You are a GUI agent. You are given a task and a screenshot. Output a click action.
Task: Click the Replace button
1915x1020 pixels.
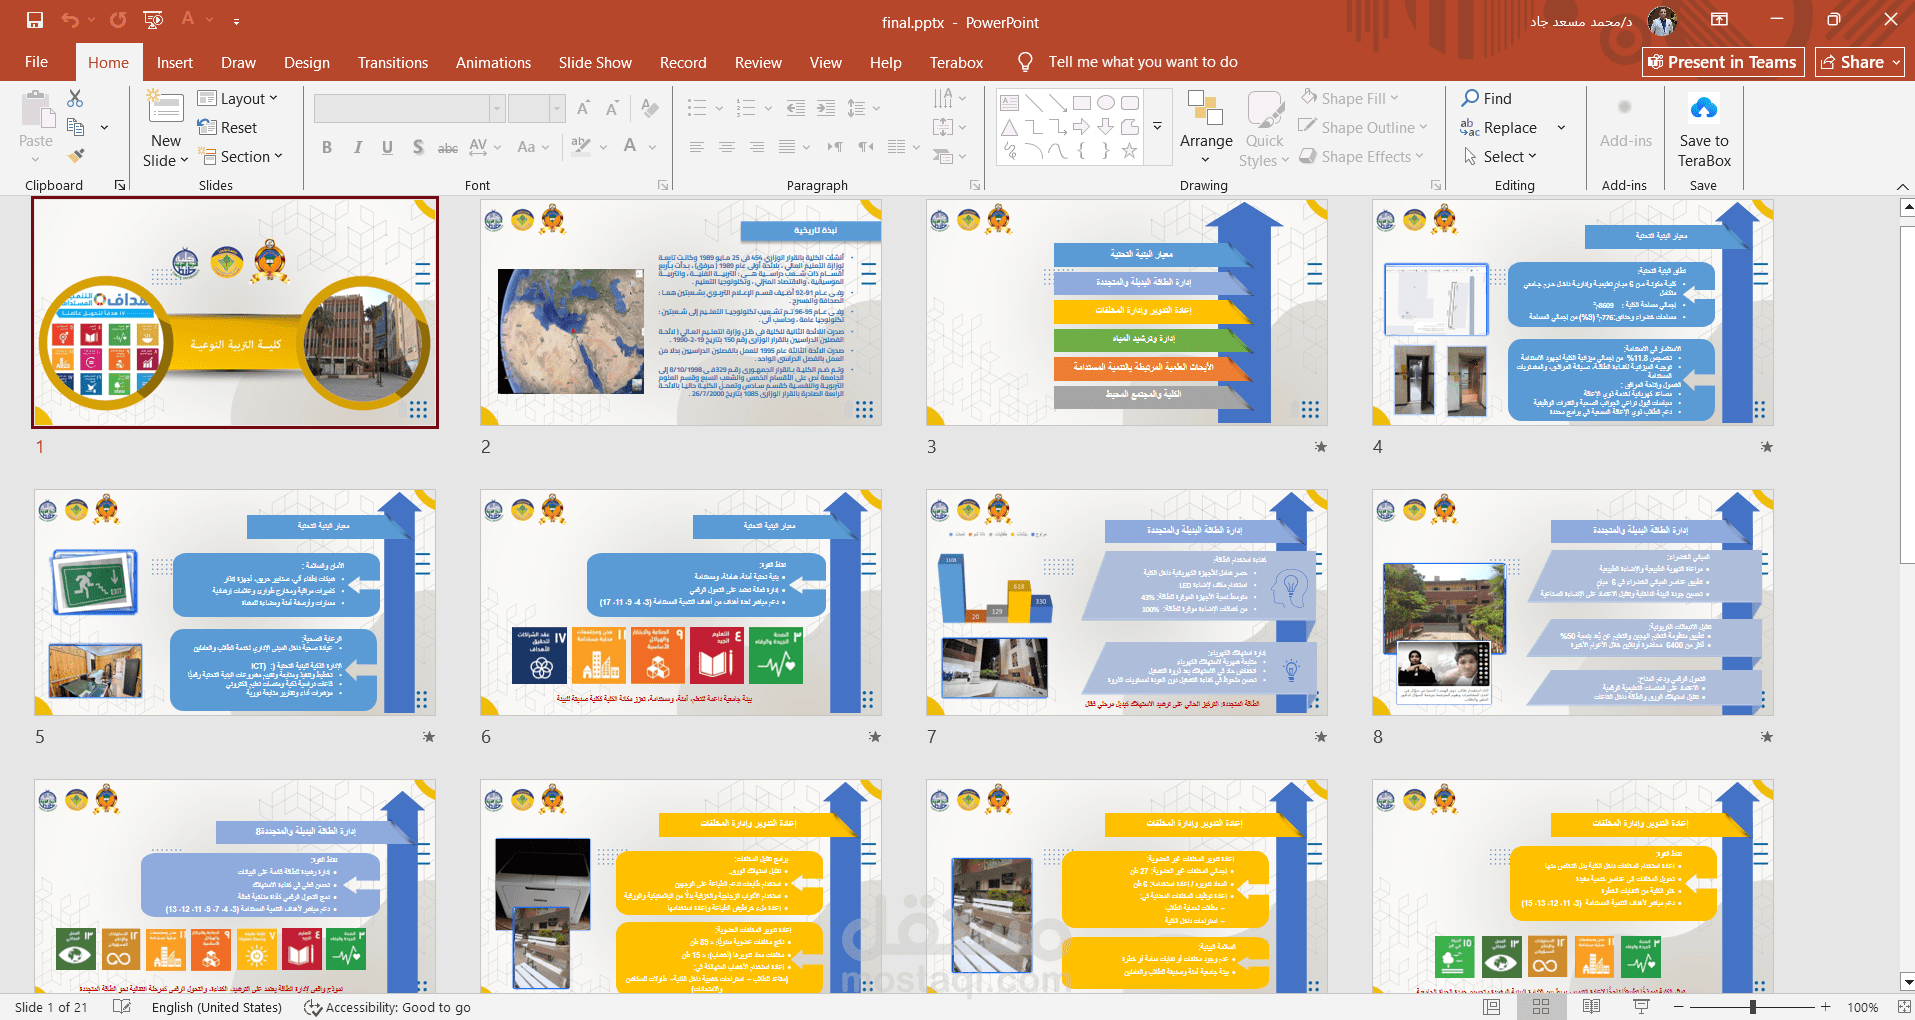pyautogui.click(x=1499, y=127)
